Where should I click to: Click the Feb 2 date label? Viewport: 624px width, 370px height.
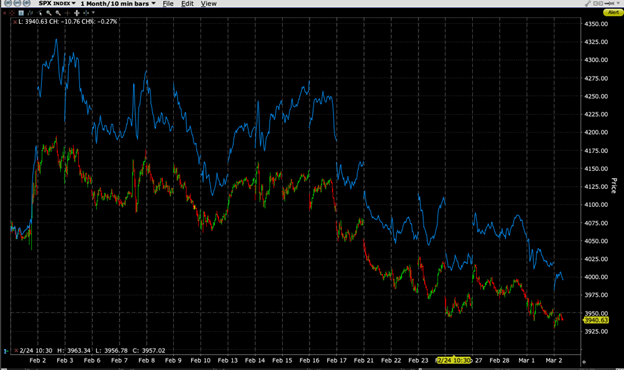[x=38, y=360]
